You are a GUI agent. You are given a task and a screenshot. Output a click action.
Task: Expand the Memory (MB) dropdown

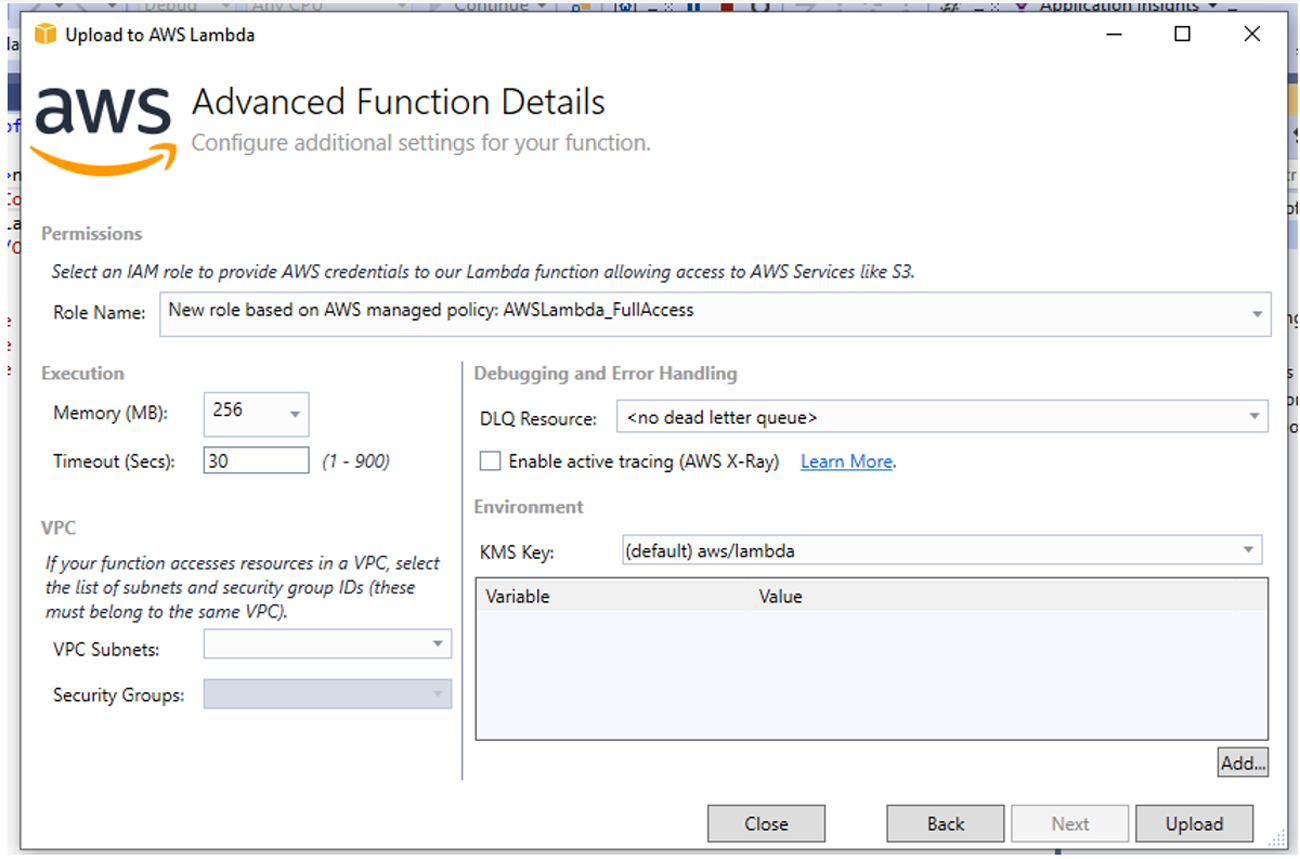[256, 413]
